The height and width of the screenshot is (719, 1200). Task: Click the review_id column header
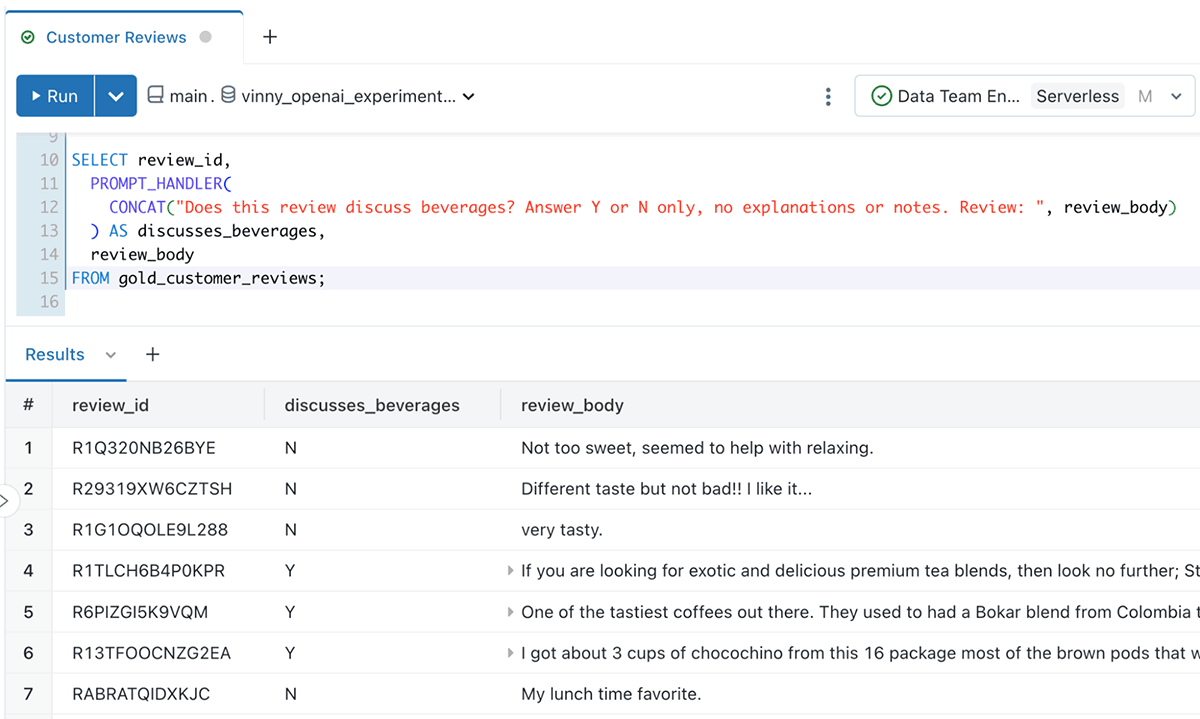[x=110, y=405]
